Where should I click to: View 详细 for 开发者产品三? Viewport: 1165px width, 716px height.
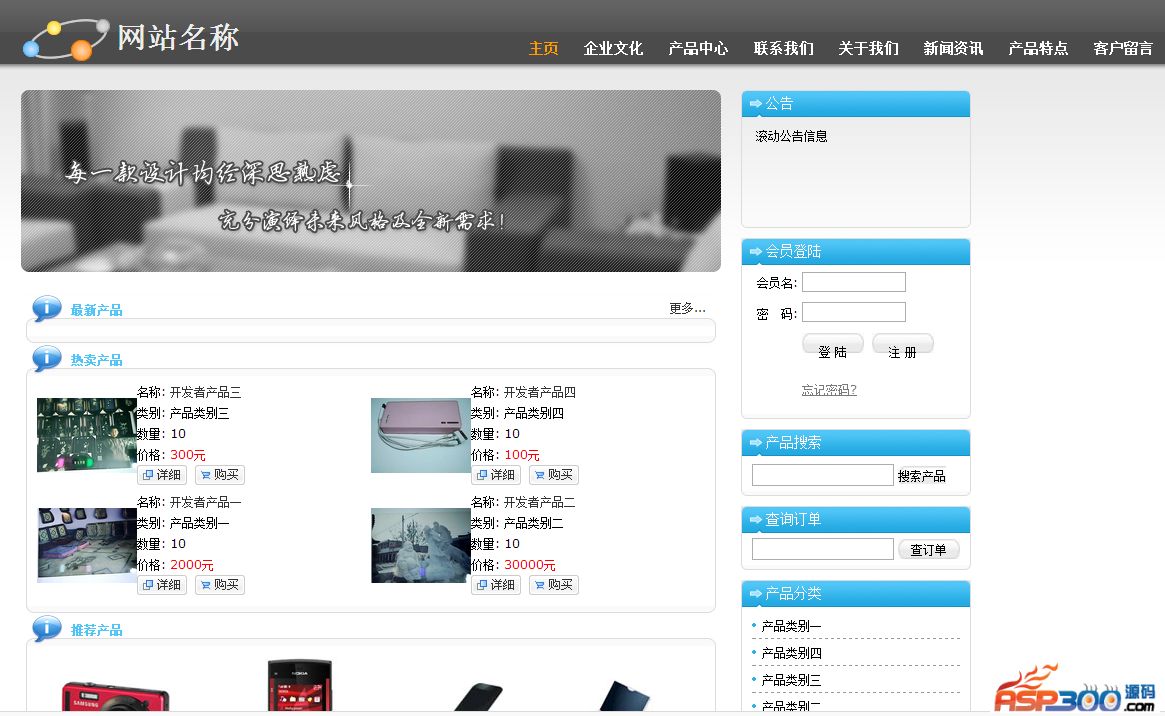coord(162,475)
